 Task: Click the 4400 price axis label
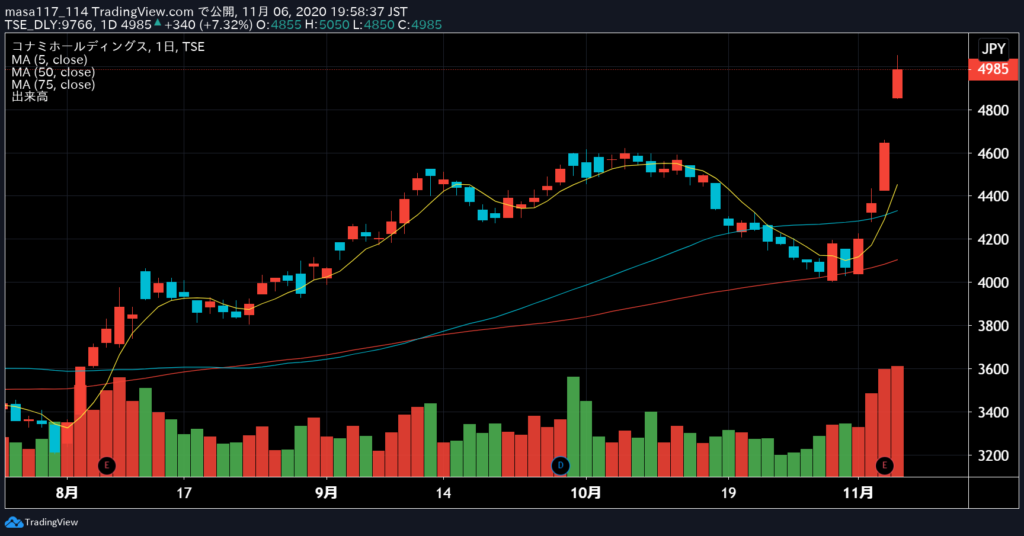click(x=993, y=197)
